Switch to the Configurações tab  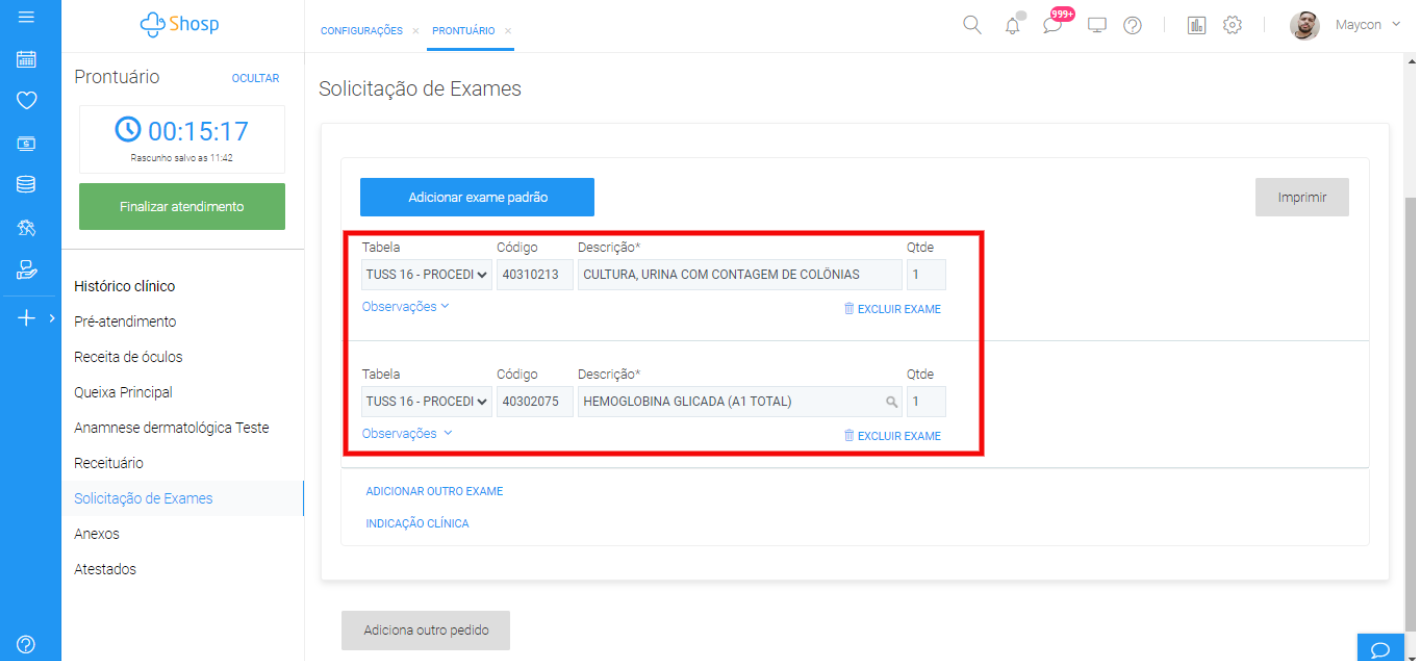[361, 31]
